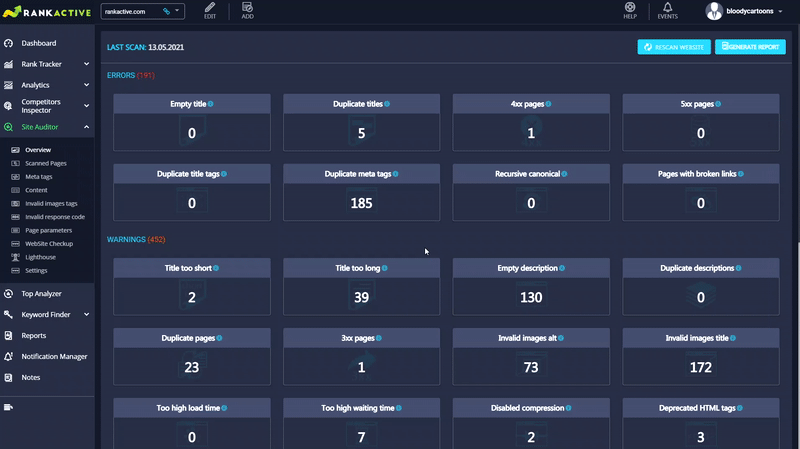
Task: Open Site Auditor section
Action: (40, 127)
